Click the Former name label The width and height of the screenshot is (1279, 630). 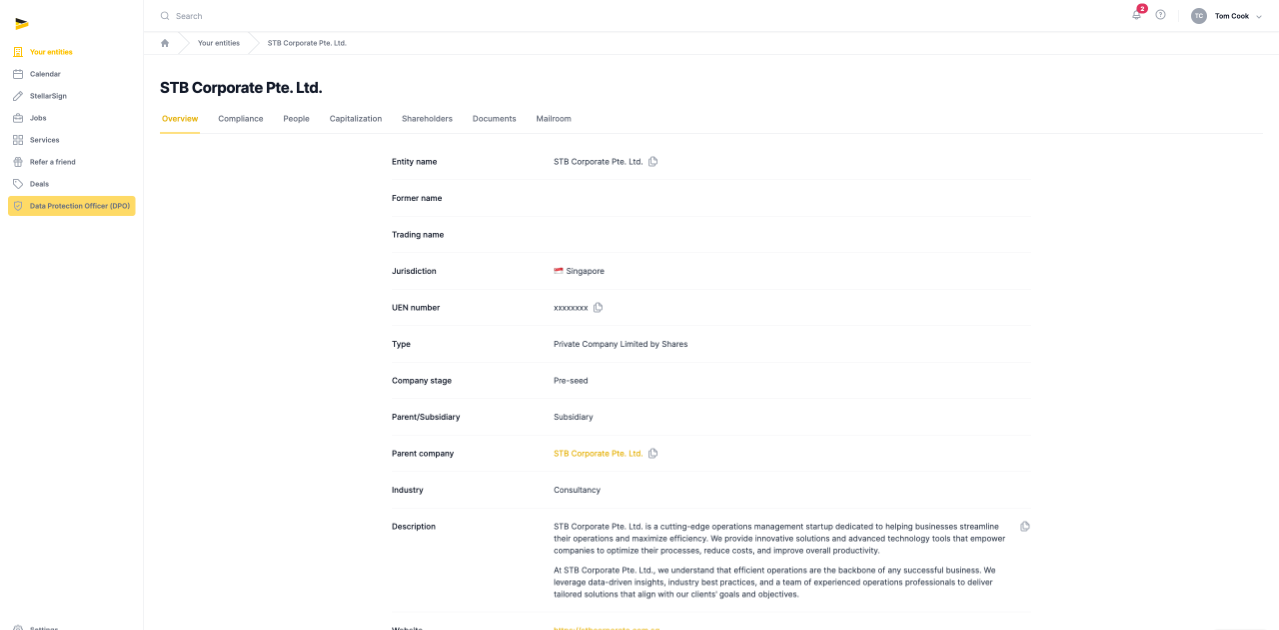417,198
